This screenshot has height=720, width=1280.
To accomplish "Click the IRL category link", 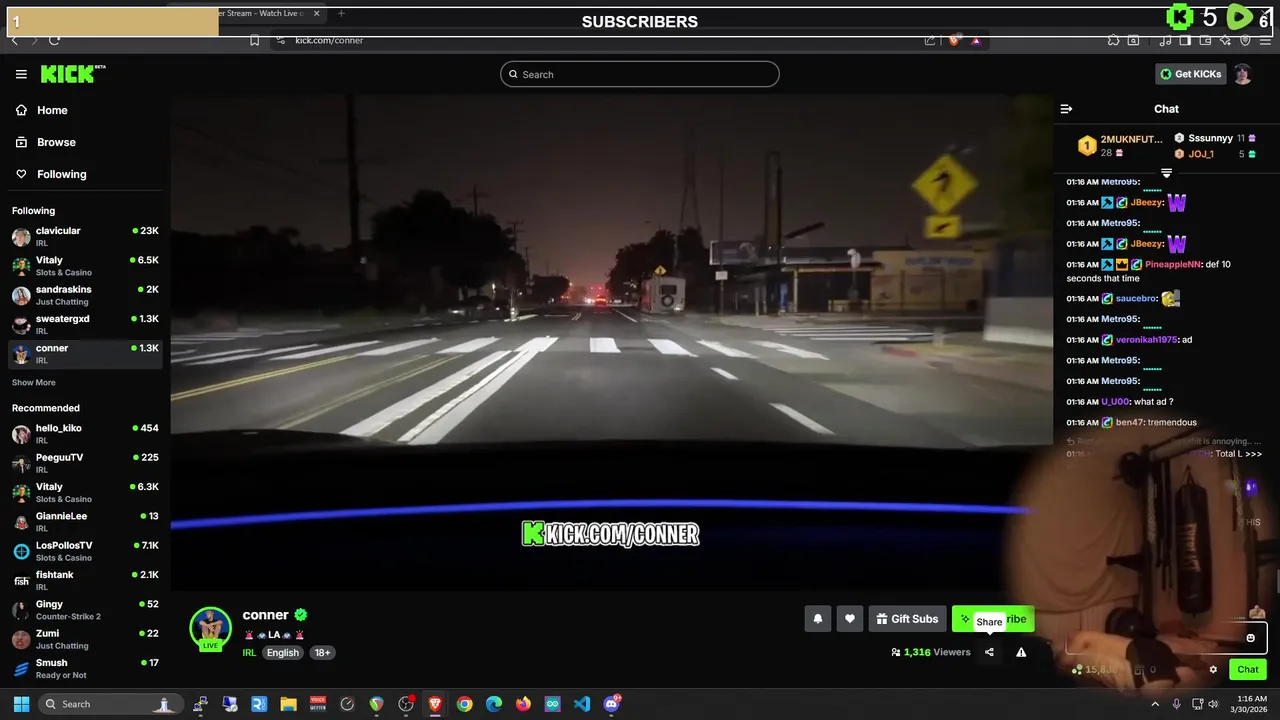I will pos(249,653).
